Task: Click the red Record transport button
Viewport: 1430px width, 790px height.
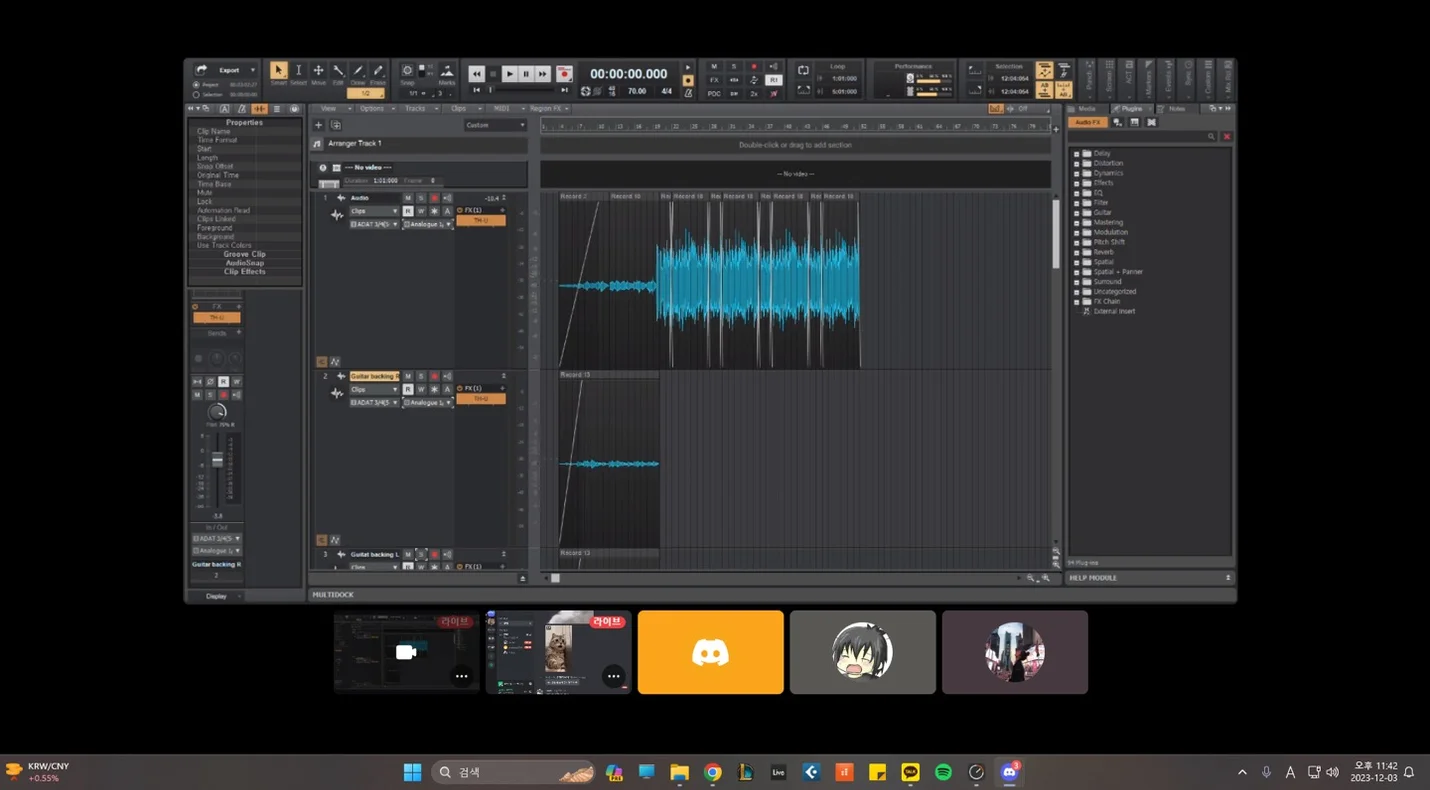Action: (564, 74)
